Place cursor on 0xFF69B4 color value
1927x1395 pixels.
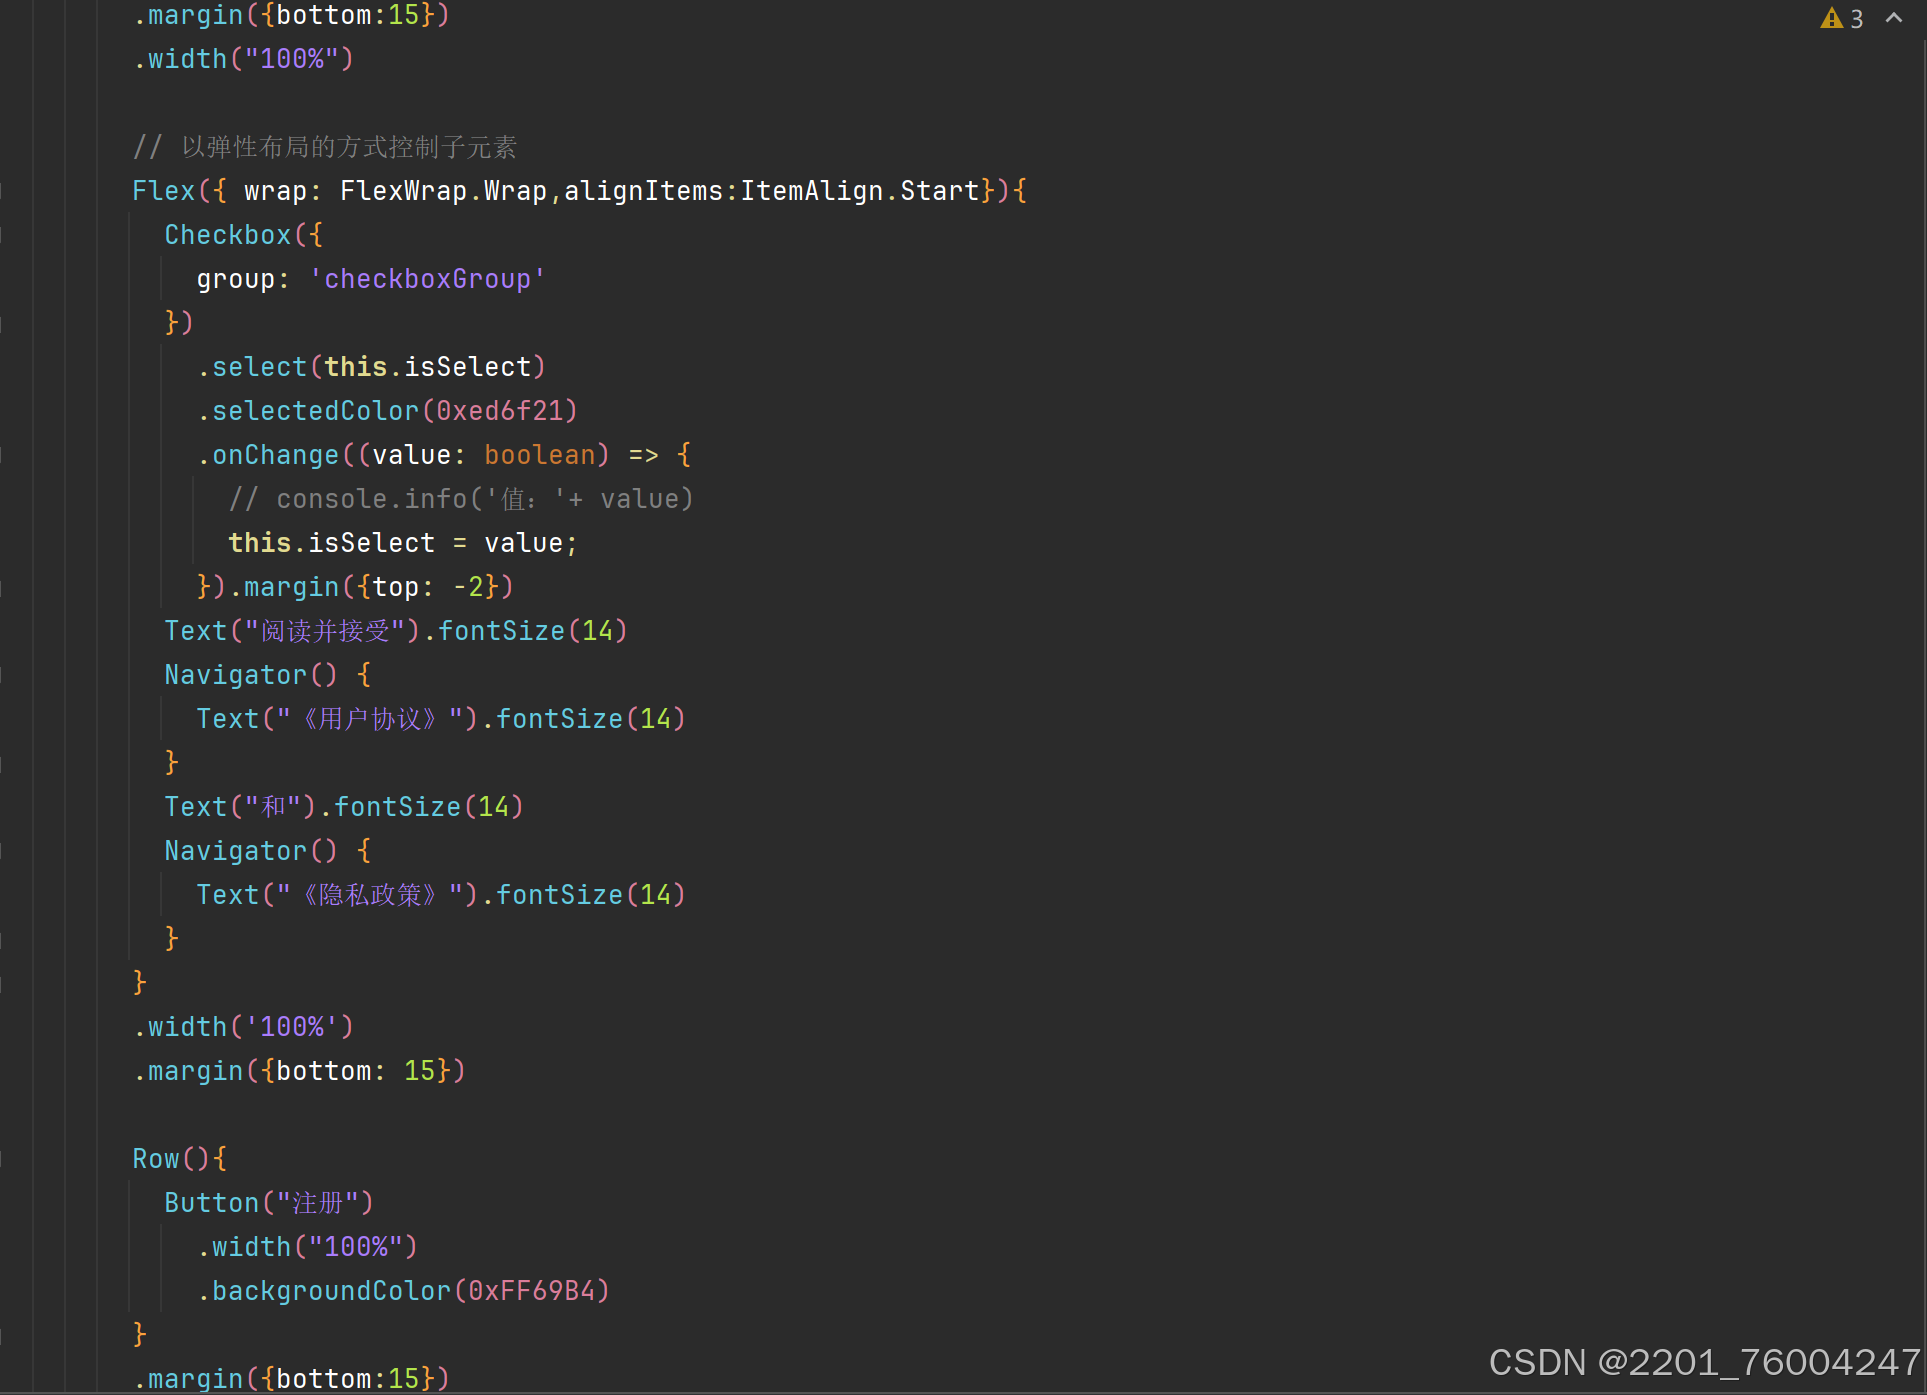click(x=532, y=1291)
